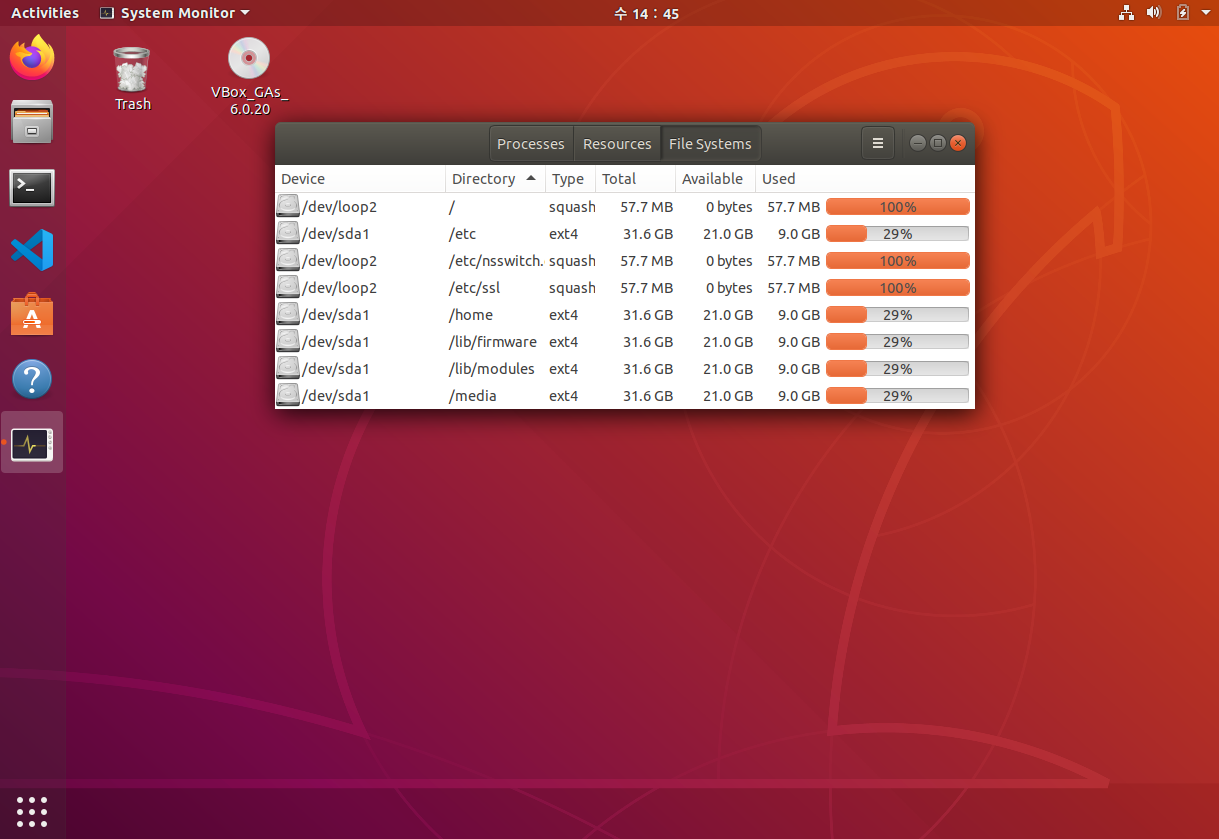The width and height of the screenshot is (1219, 839).
Task: Click 31.6 GB total in /media row
Action: tap(648, 396)
